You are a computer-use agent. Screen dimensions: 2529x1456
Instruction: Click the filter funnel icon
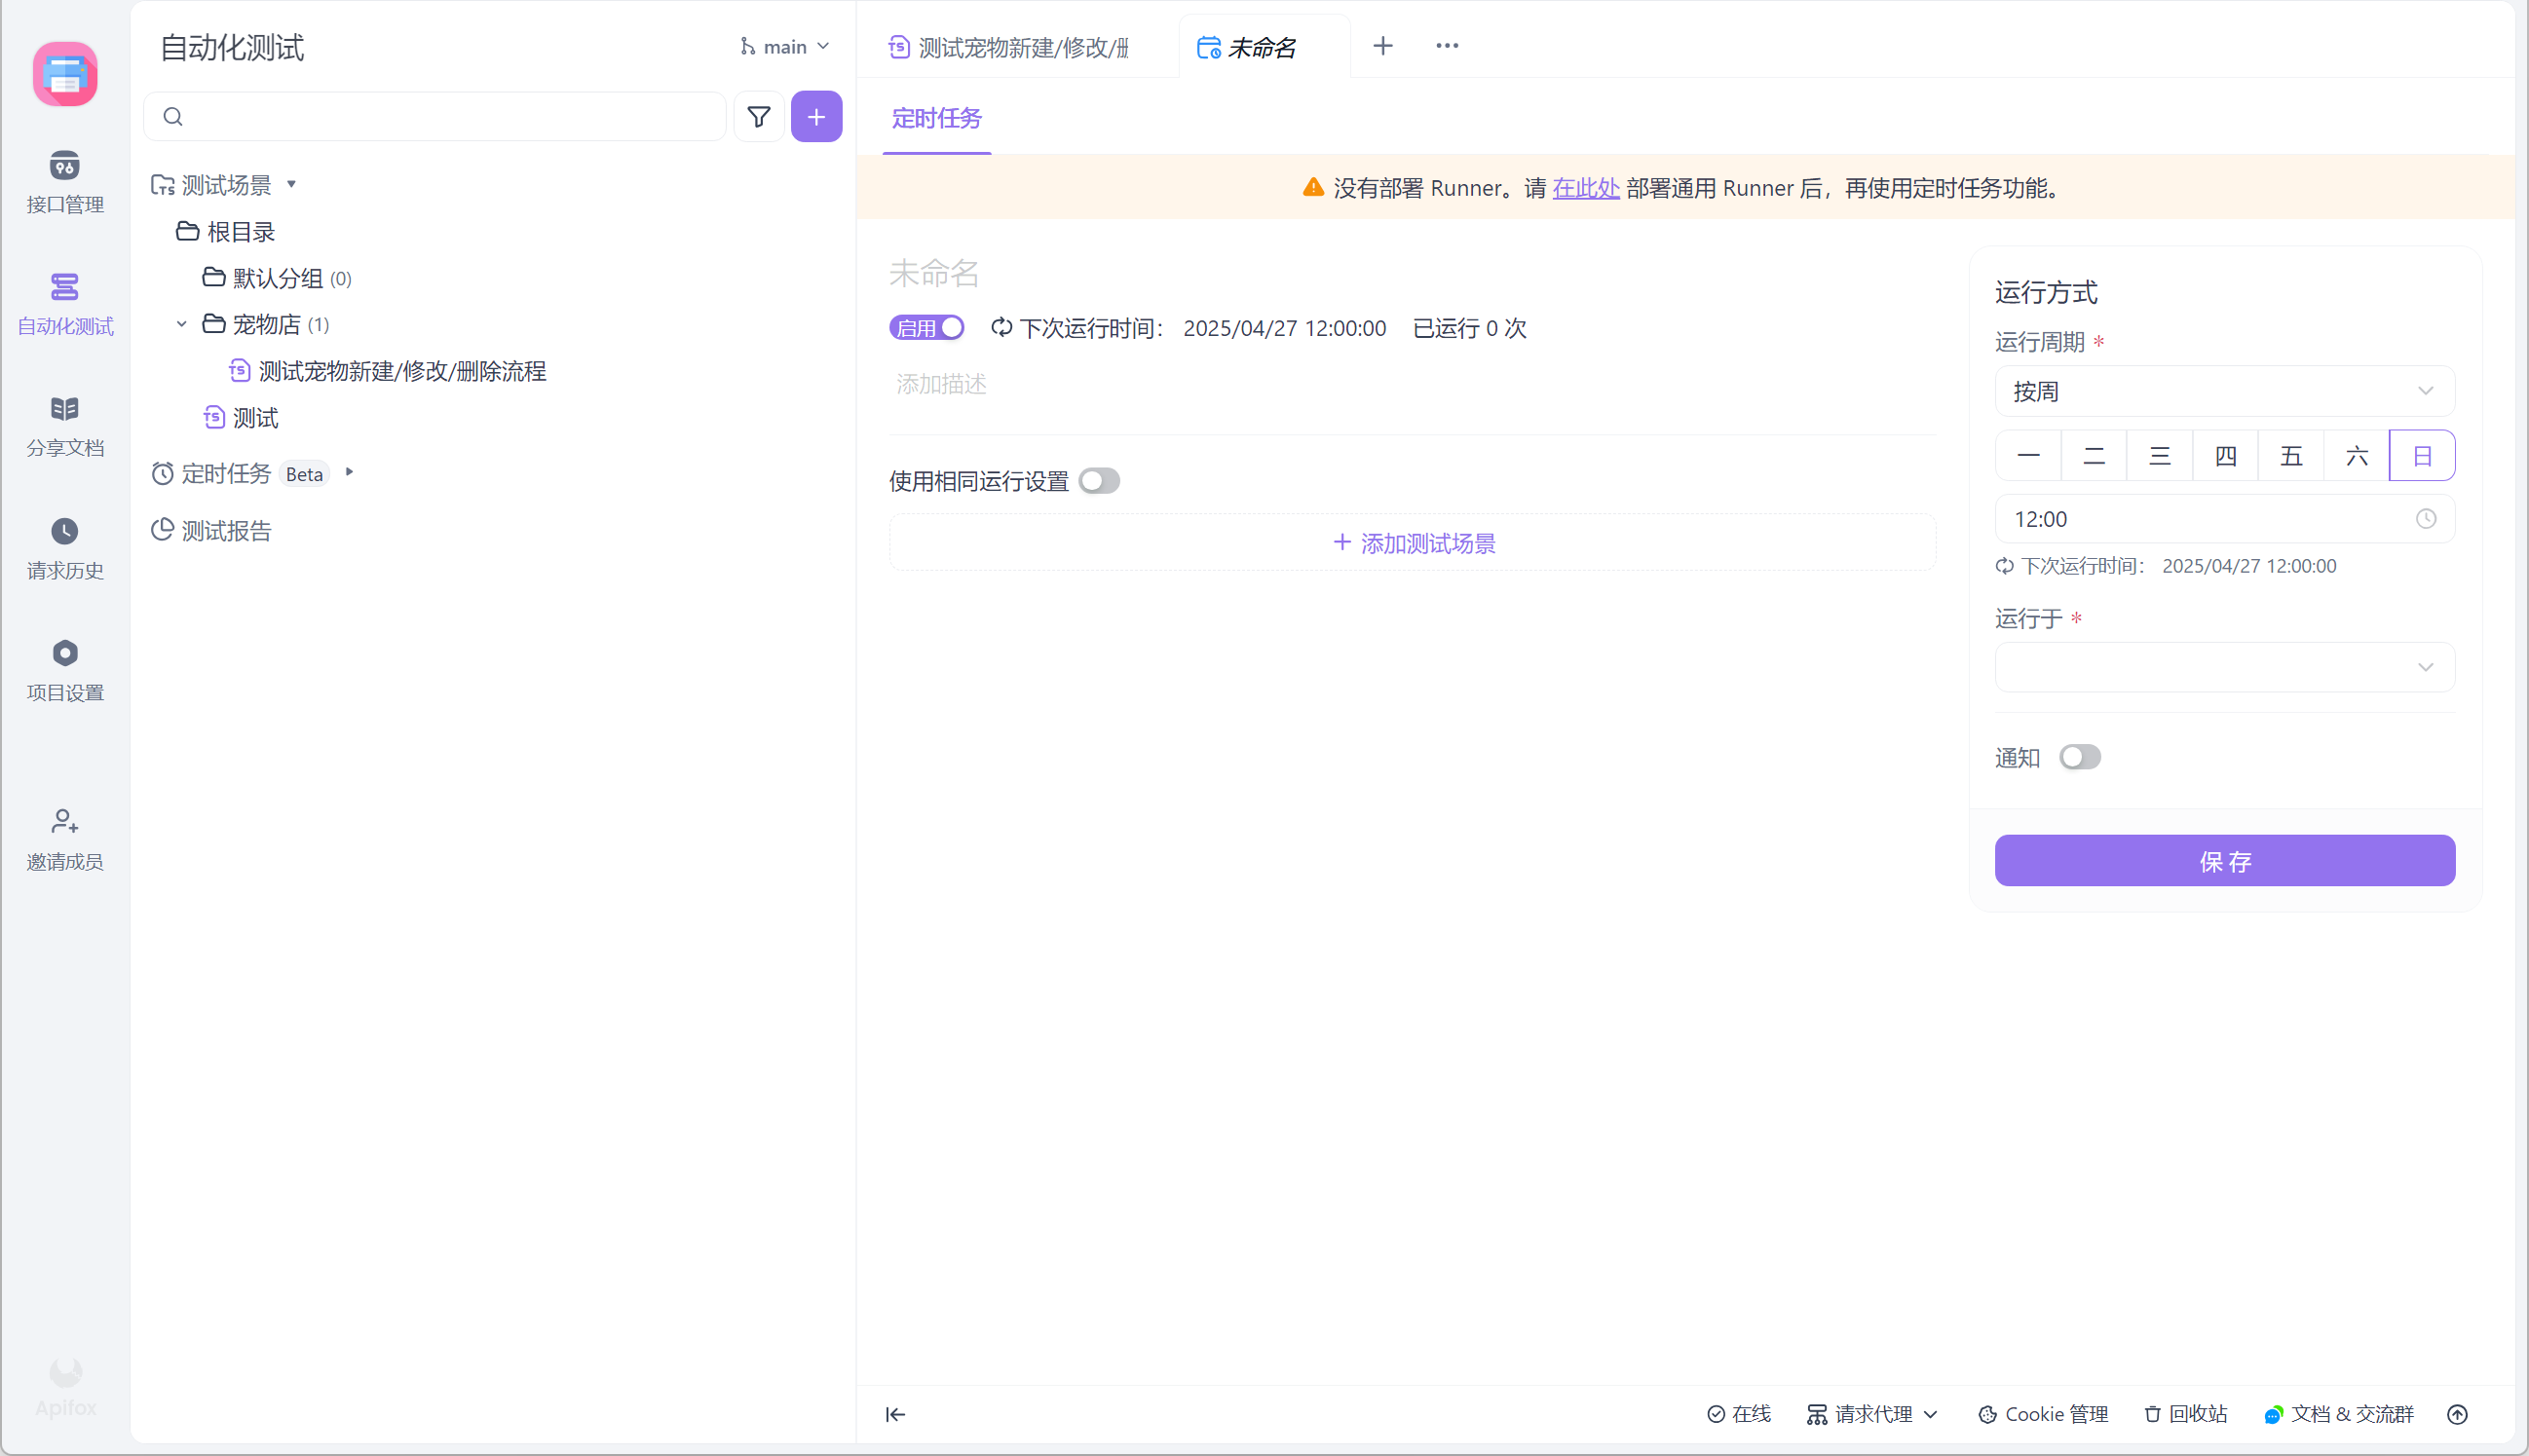coord(759,117)
